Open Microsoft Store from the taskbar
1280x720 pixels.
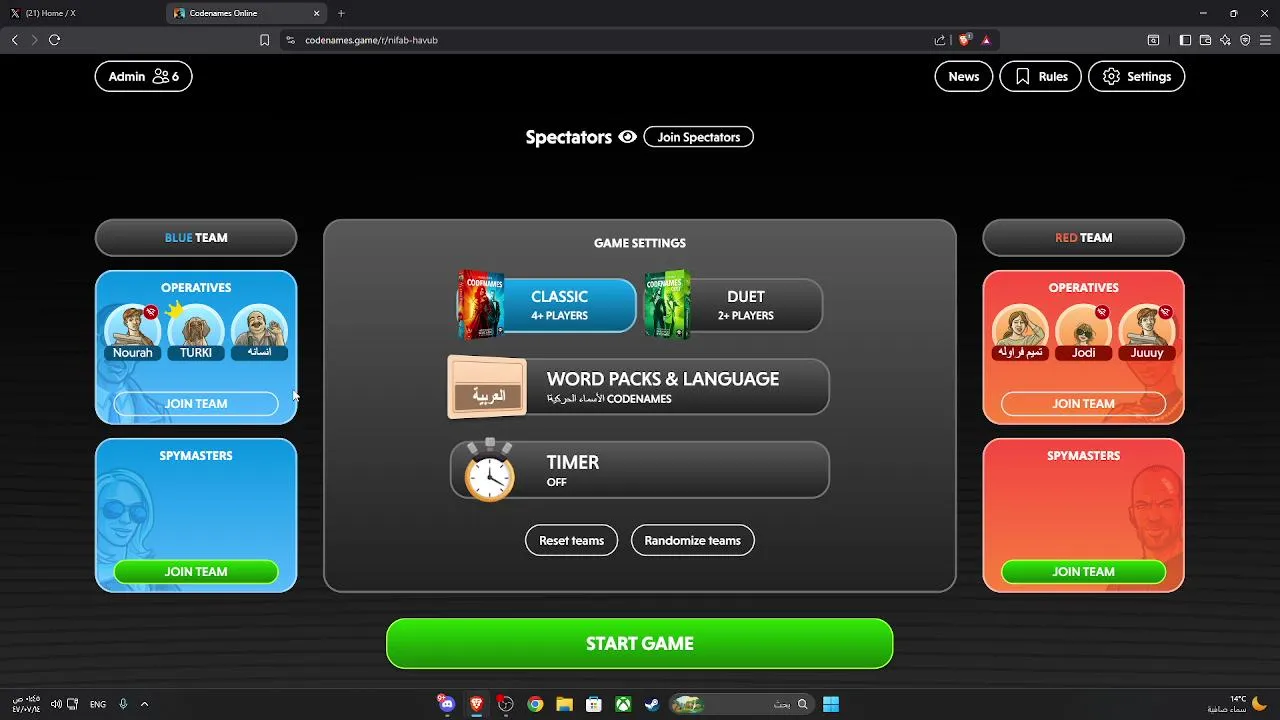pos(594,704)
